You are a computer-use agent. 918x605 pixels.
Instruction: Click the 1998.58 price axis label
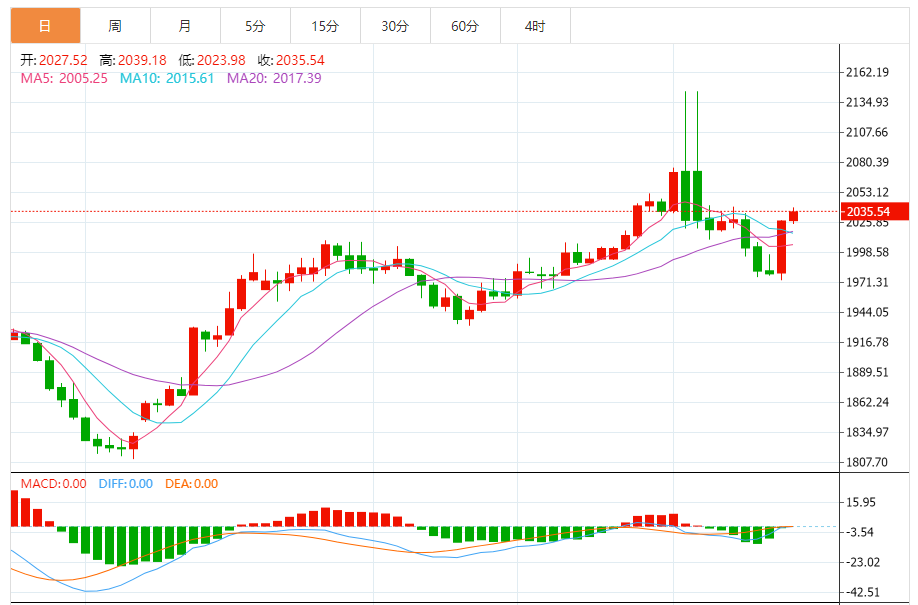coord(867,252)
